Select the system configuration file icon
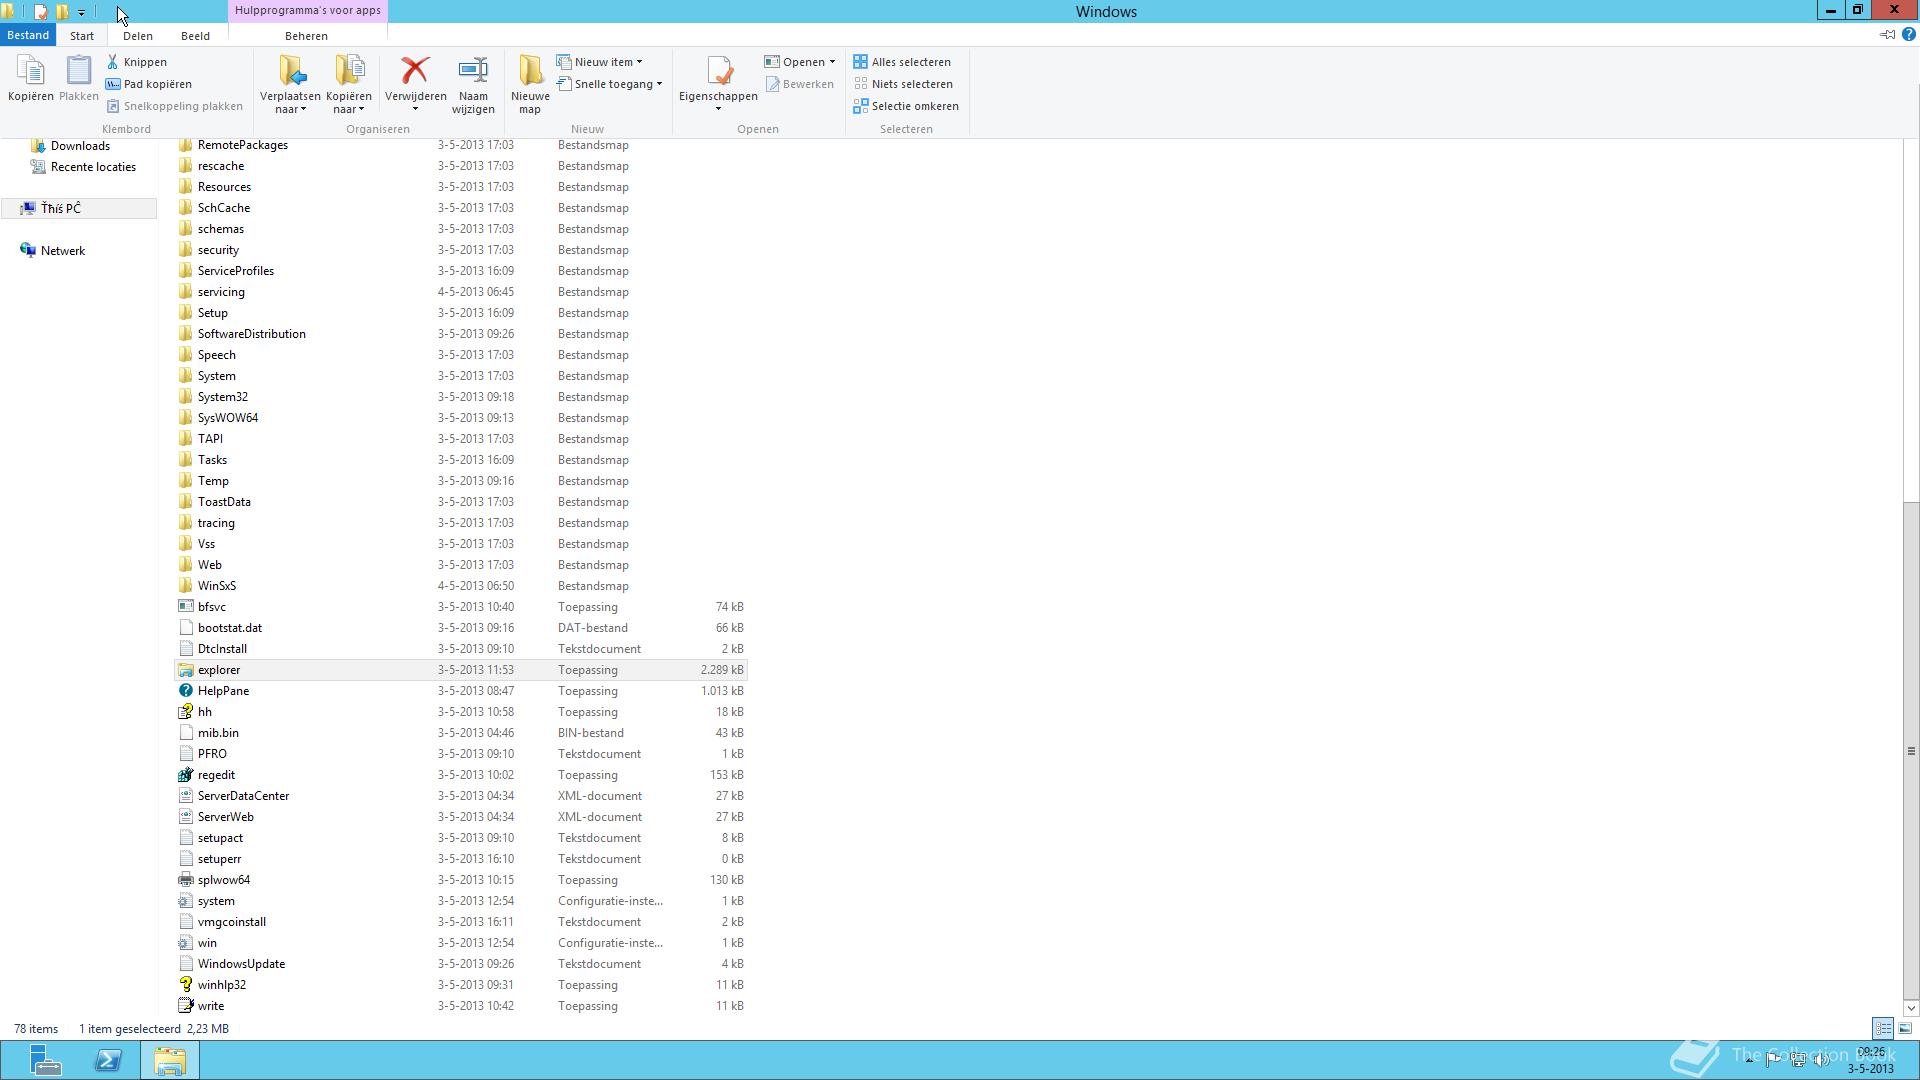The width and height of the screenshot is (1920, 1080). pos(185,901)
